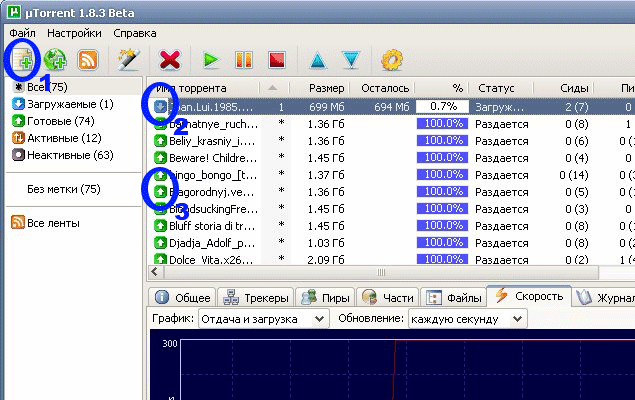635x400 pixels.
Task: Select the Djadja_Adolf_p... torrent
Action: [x=391, y=243]
